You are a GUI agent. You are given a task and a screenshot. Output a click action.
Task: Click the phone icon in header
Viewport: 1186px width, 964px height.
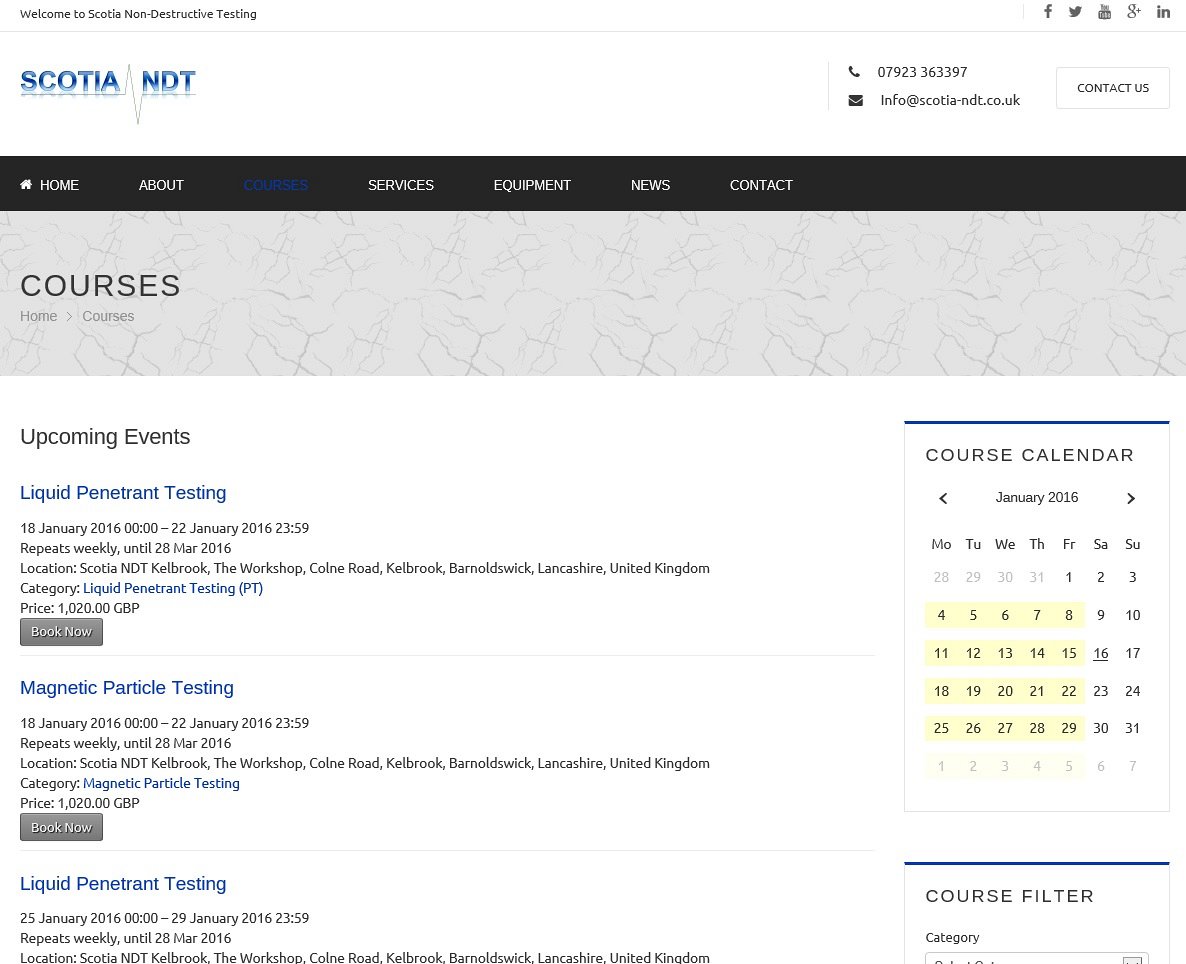pyautogui.click(x=854, y=72)
